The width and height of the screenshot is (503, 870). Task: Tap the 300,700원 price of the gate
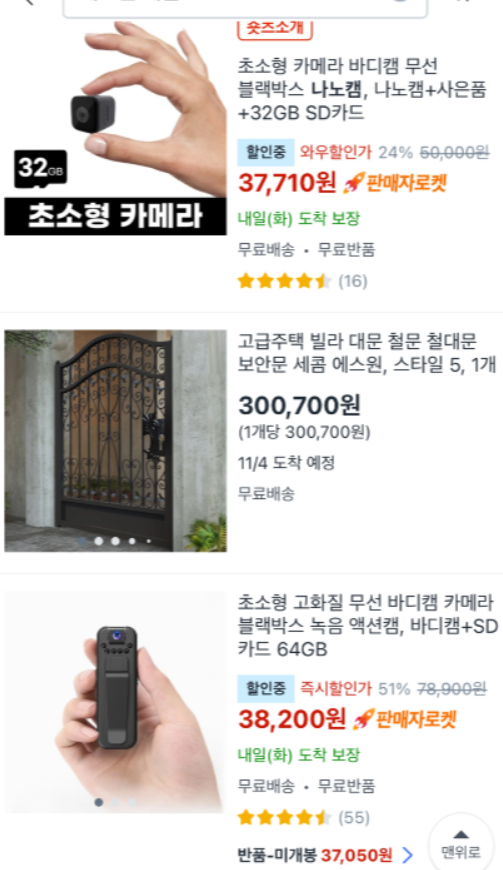(299, 406)
